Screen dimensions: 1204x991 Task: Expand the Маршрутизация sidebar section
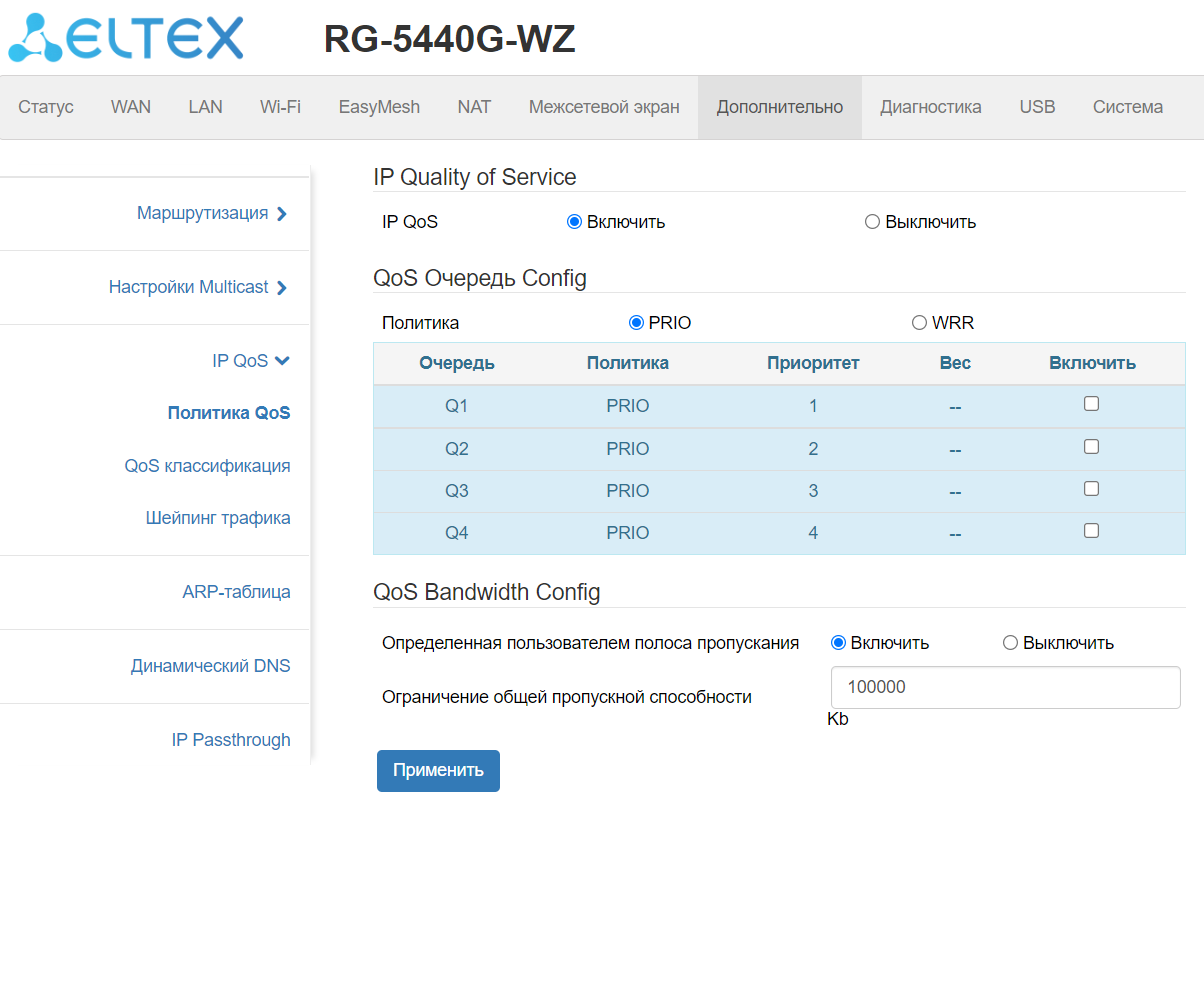211,213
